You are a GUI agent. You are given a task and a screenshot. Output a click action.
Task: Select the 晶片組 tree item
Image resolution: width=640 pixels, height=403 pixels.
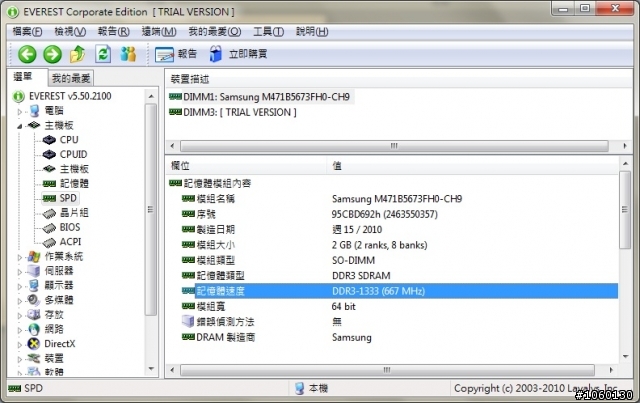[x=74, y=213]
